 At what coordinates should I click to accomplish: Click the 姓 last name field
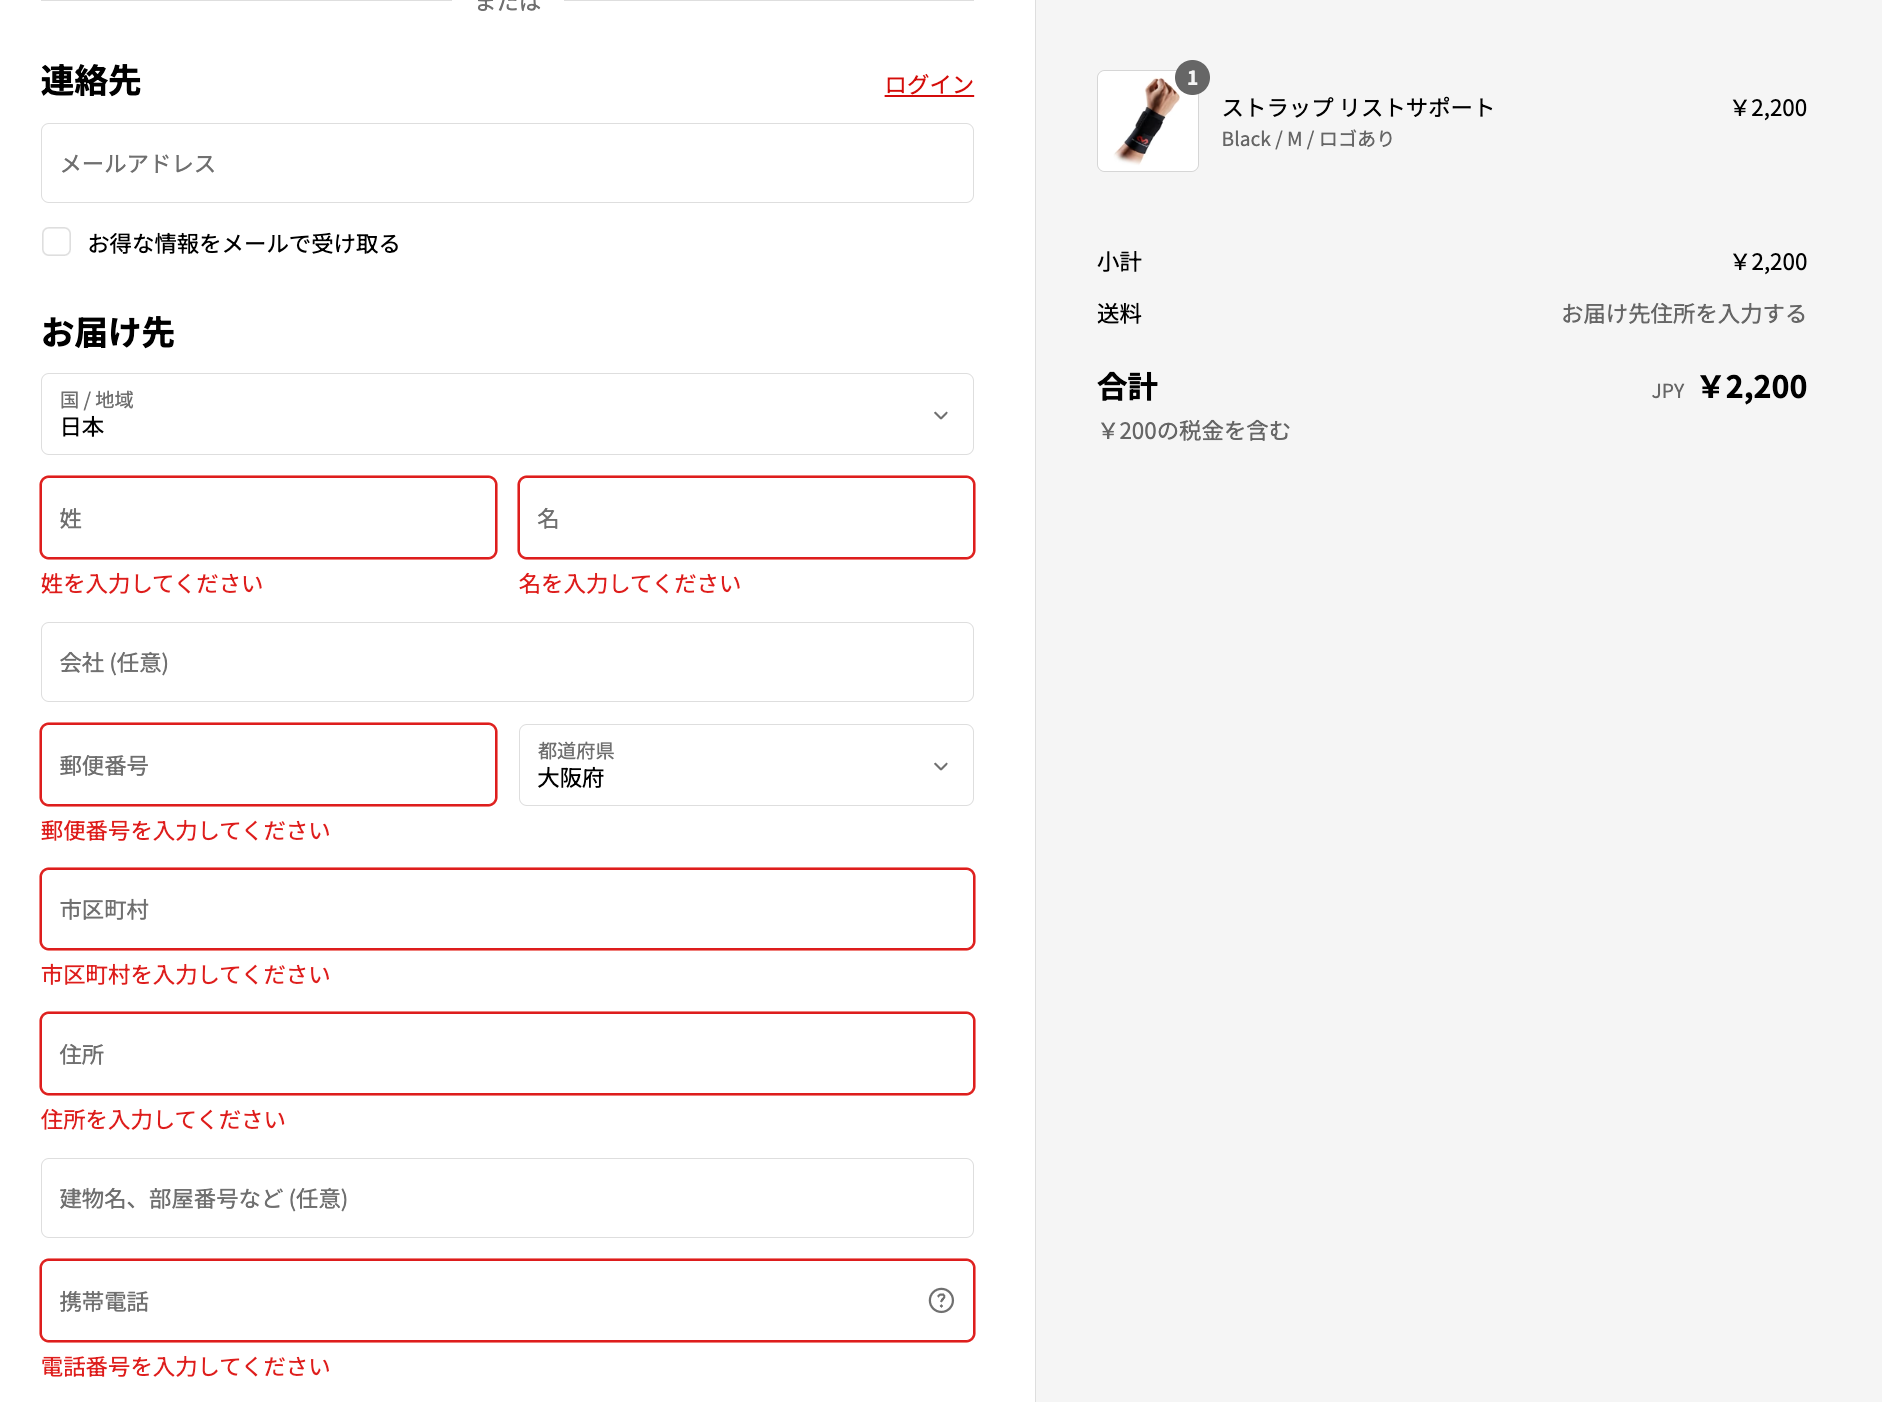[268, 518]
